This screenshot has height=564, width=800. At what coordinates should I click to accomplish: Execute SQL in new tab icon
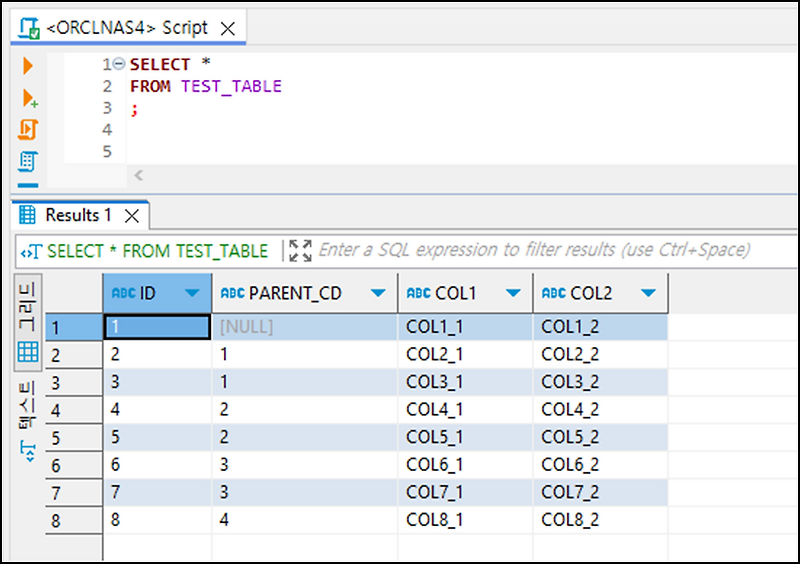[30, 98]
